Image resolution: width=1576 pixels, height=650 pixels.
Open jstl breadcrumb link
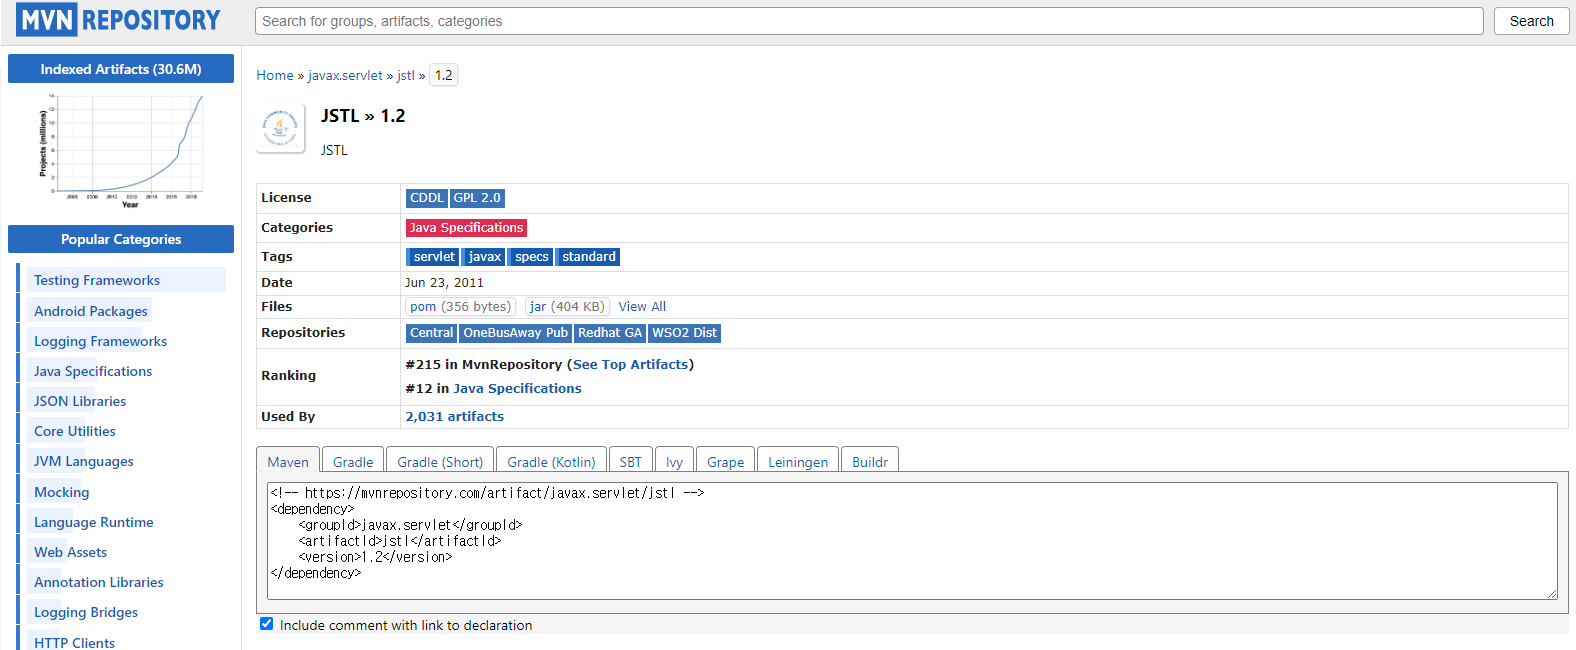click(405, 75)
